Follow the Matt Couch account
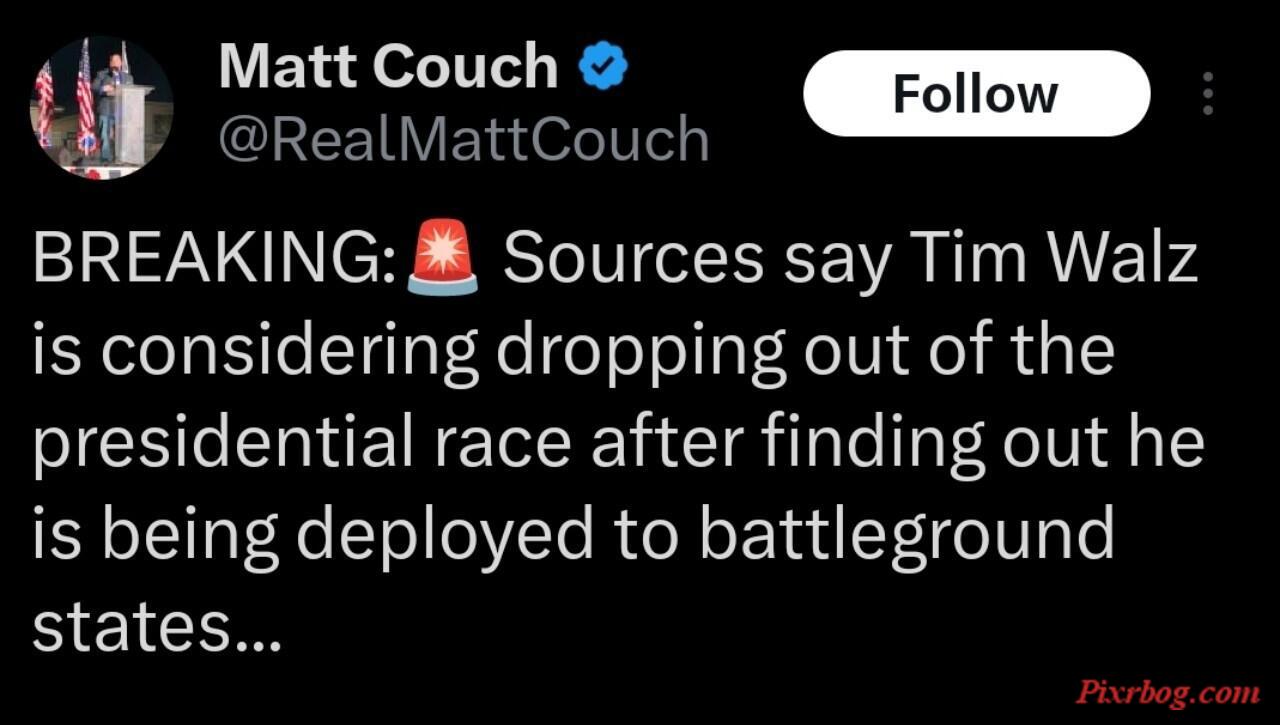 976,94
